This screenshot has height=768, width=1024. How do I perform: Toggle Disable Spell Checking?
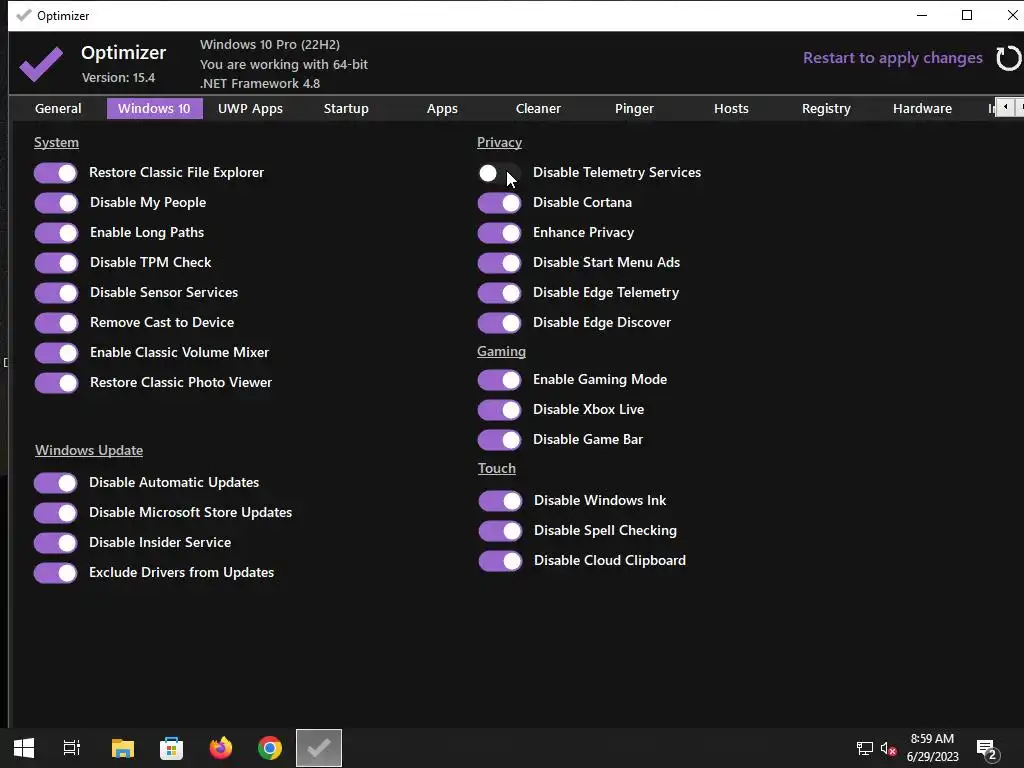click(x=500, y=531)
